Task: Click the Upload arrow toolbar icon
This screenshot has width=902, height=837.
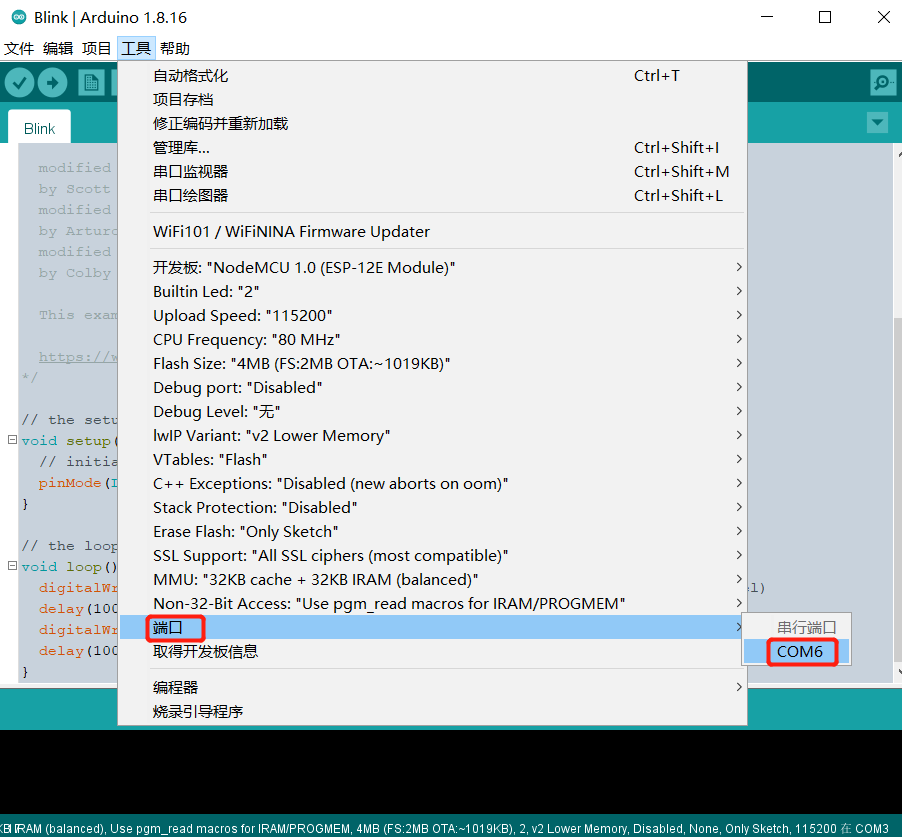Action: (52, 83)
